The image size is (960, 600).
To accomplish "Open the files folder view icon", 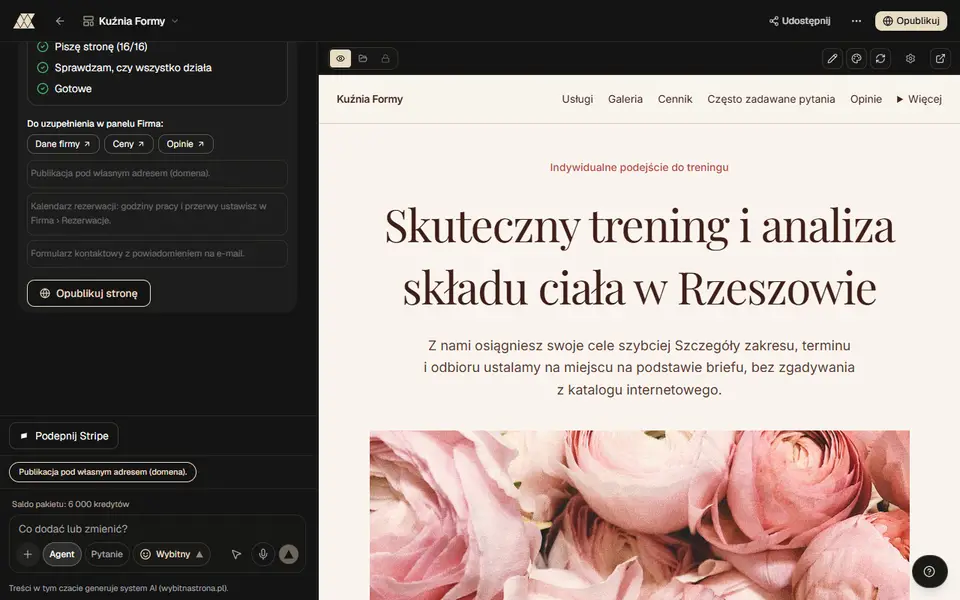I will (x=363, y=59).
